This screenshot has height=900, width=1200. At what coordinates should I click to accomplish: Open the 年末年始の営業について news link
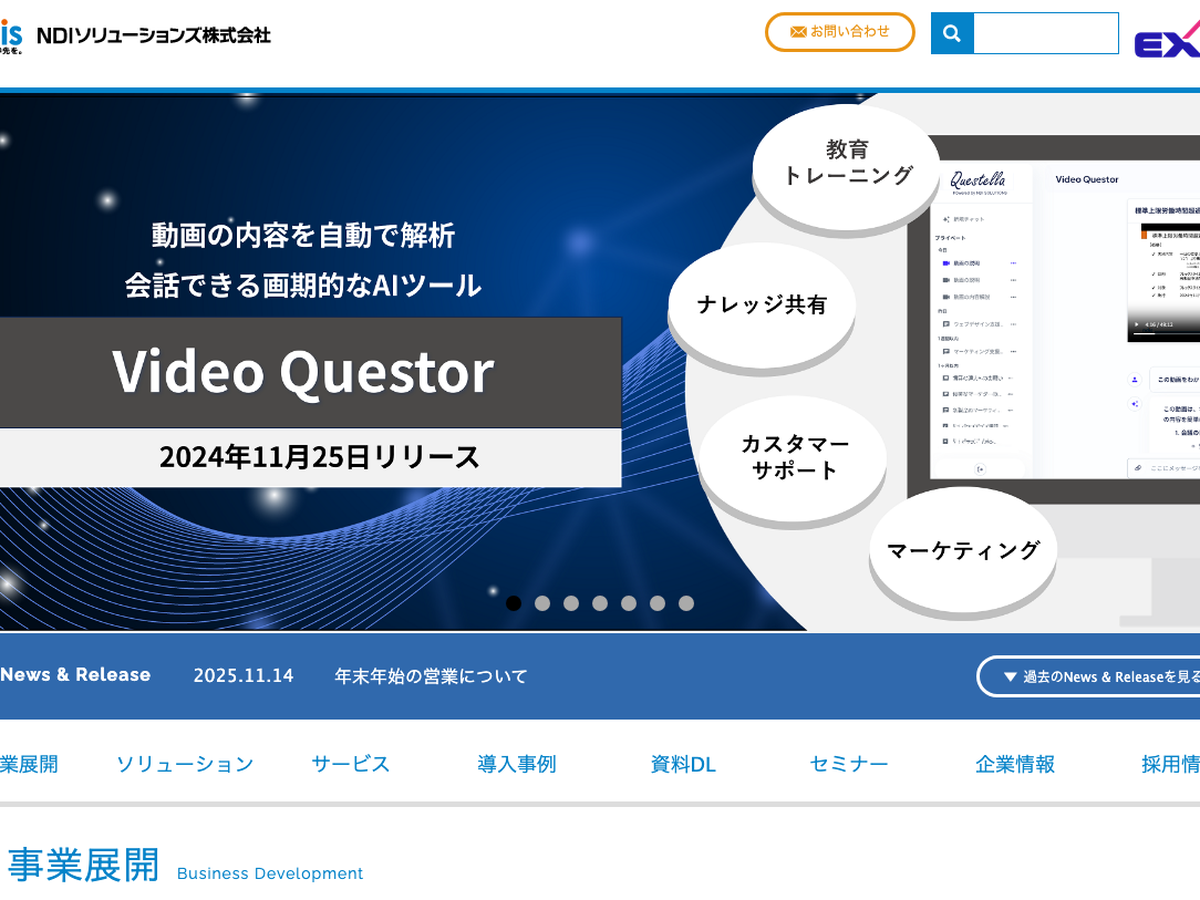point(431,676)
